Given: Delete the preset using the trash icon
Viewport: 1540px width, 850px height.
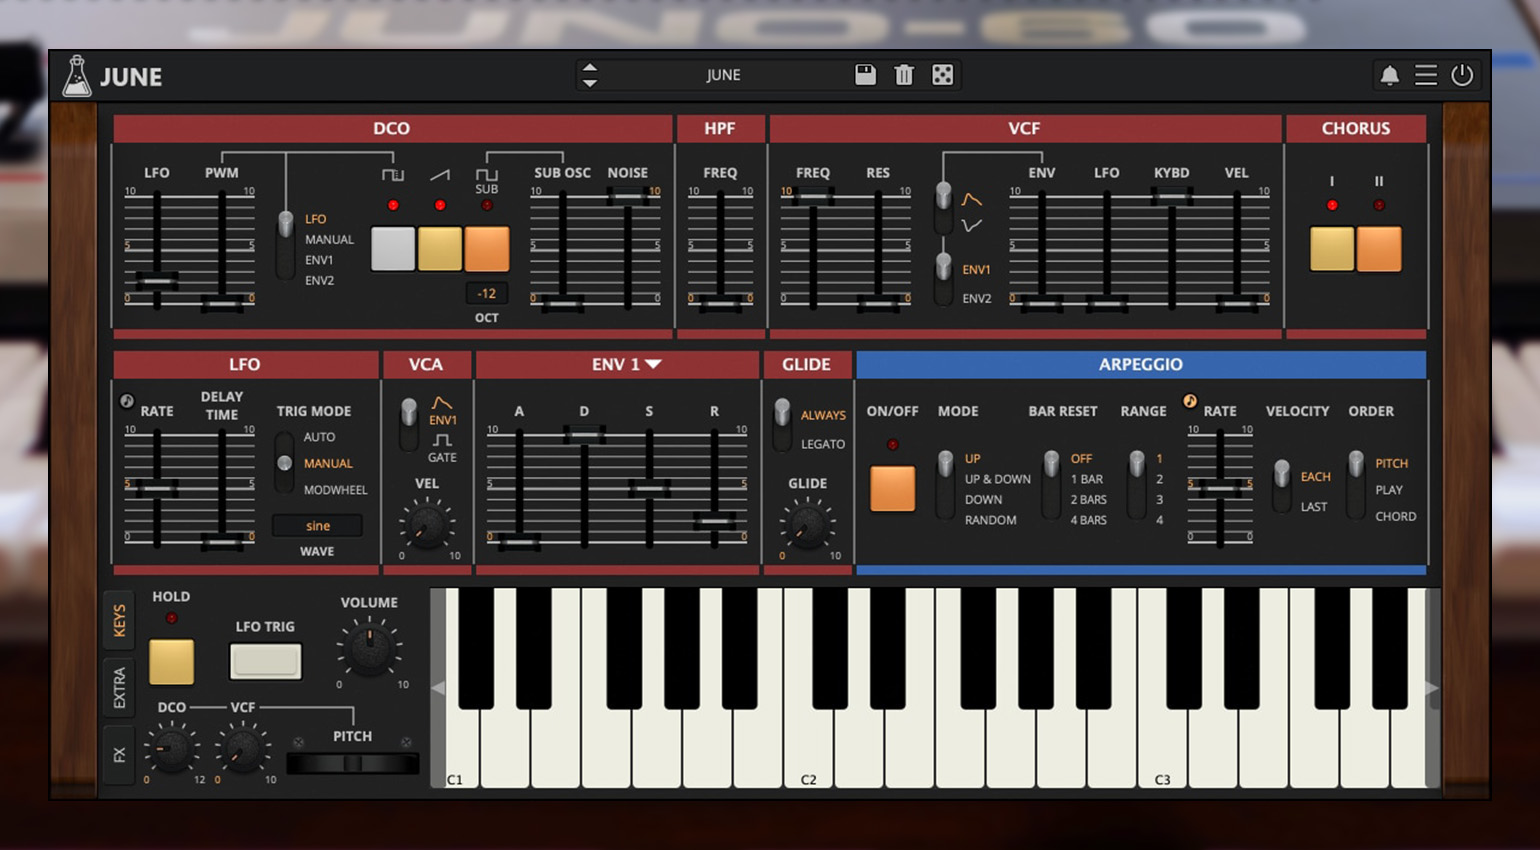Looking at the screenshot, I should (x=904, y=75).
